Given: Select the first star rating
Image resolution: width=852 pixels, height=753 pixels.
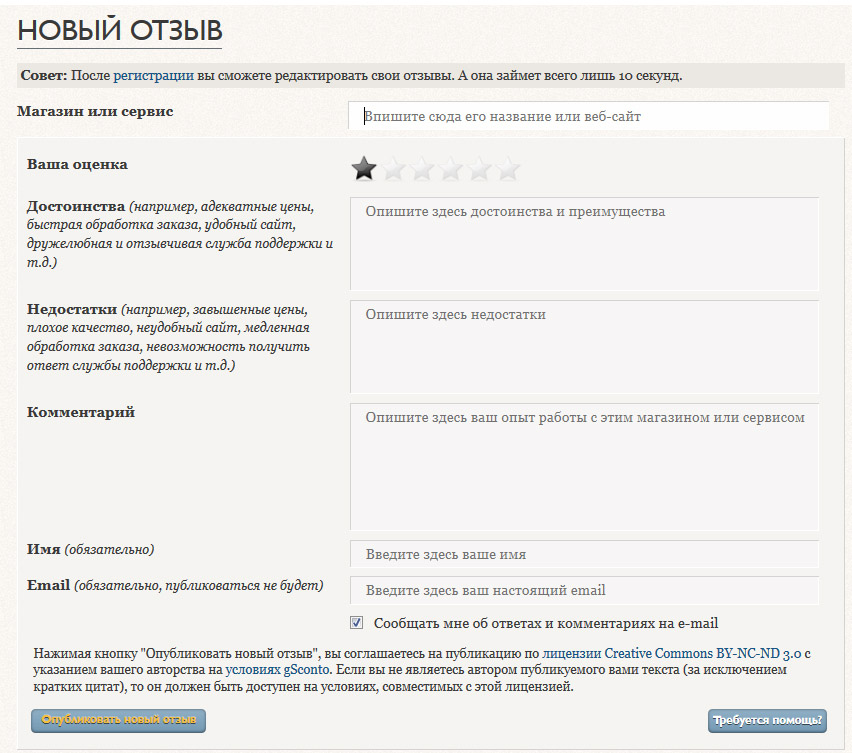Looking at the screenshot, I should point(364,169).
